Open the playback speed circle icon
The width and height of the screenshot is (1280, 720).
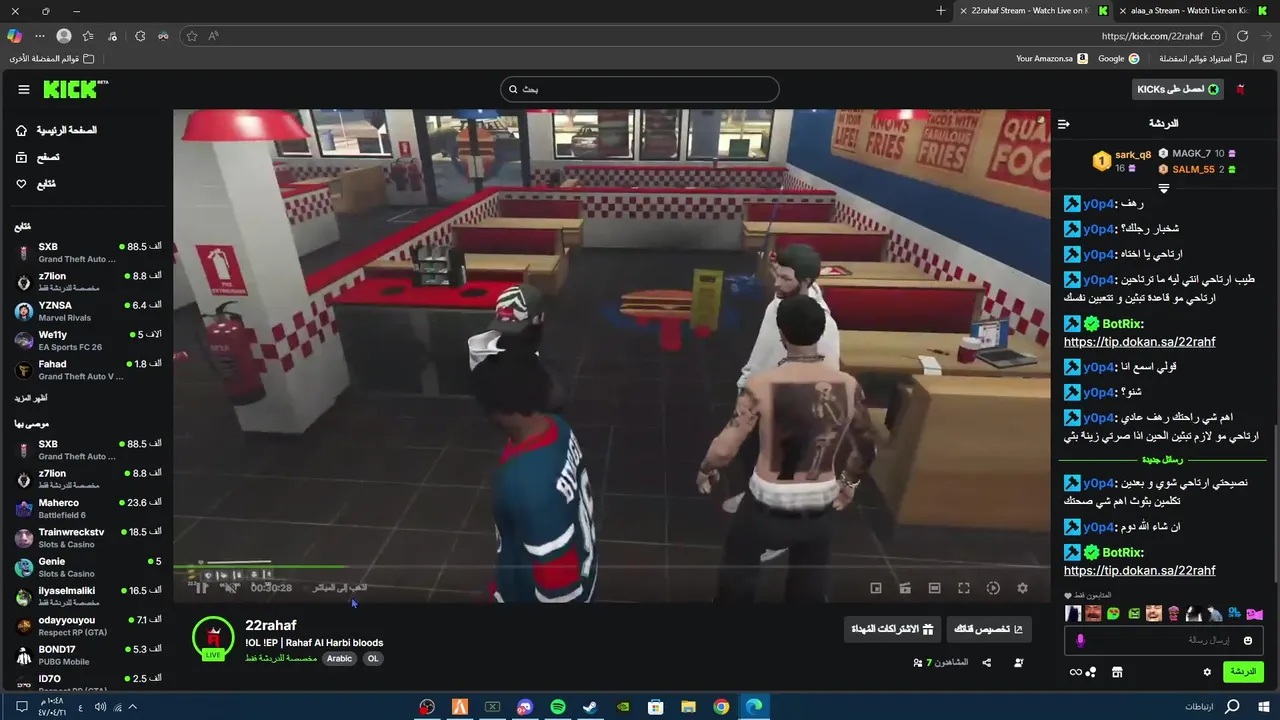[x=993, y=588]
